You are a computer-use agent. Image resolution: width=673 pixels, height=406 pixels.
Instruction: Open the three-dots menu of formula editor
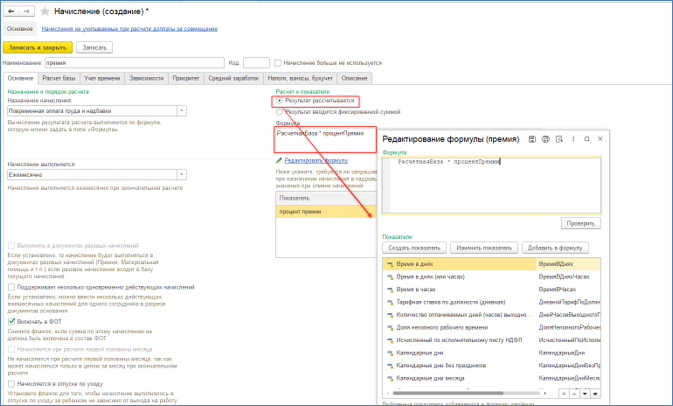573,139
